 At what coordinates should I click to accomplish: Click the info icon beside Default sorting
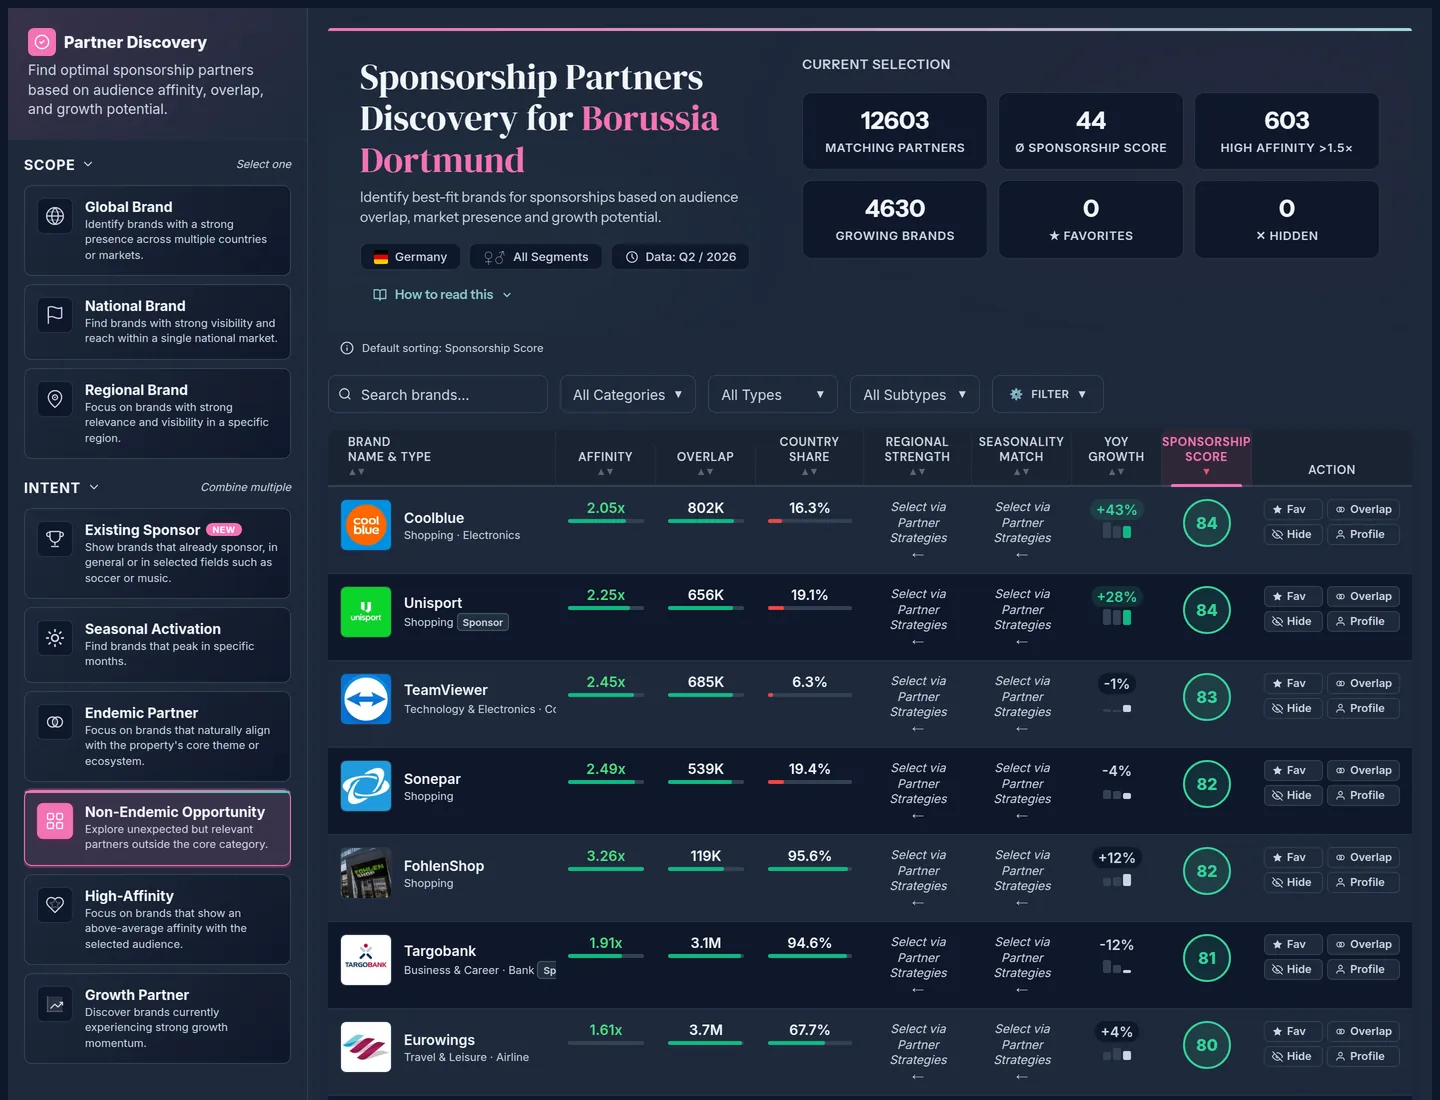tap(347, 348)
